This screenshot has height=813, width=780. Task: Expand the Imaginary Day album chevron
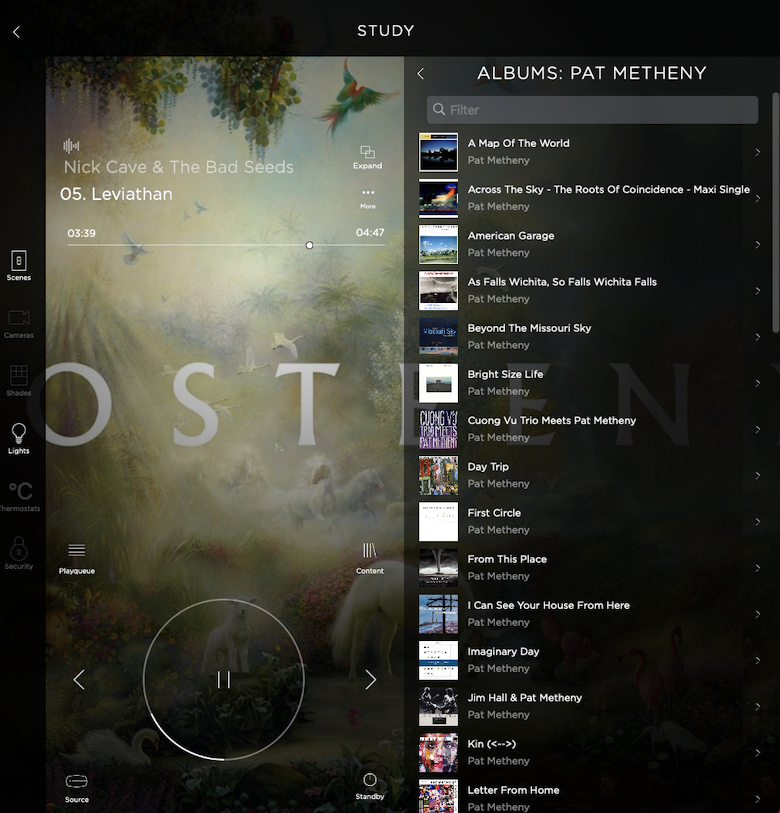coord(757,661)
